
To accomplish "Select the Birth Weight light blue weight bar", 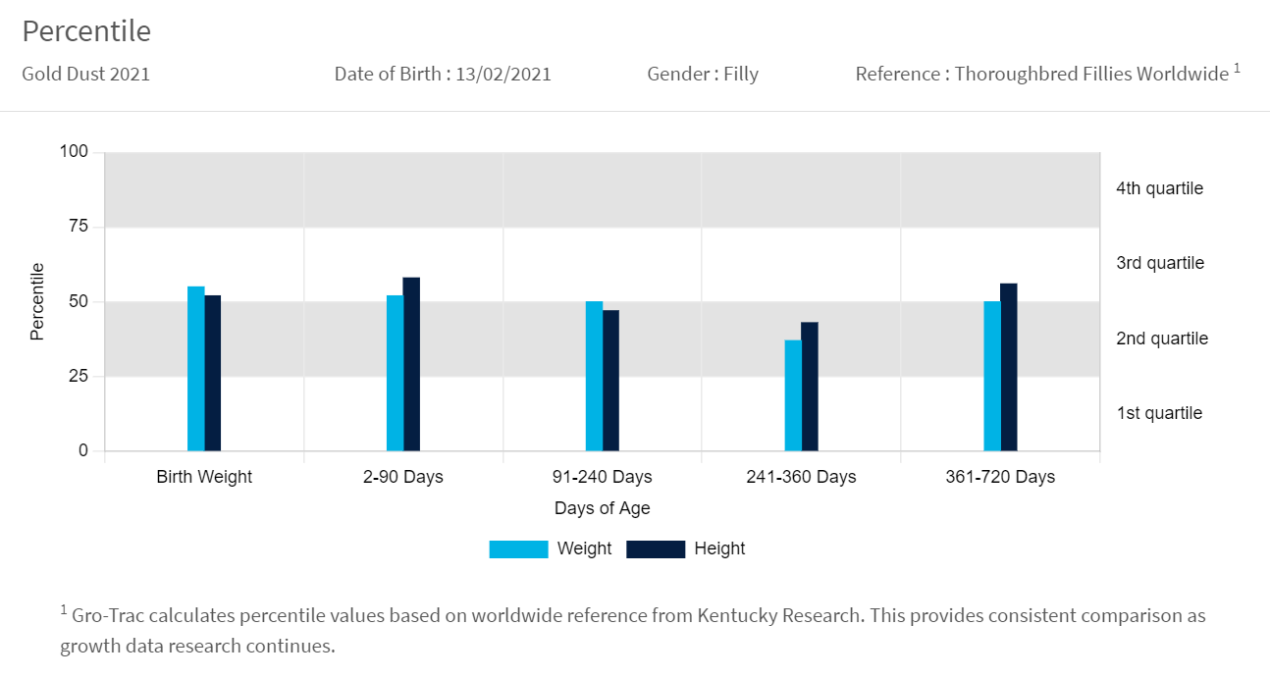I will 196,369.
